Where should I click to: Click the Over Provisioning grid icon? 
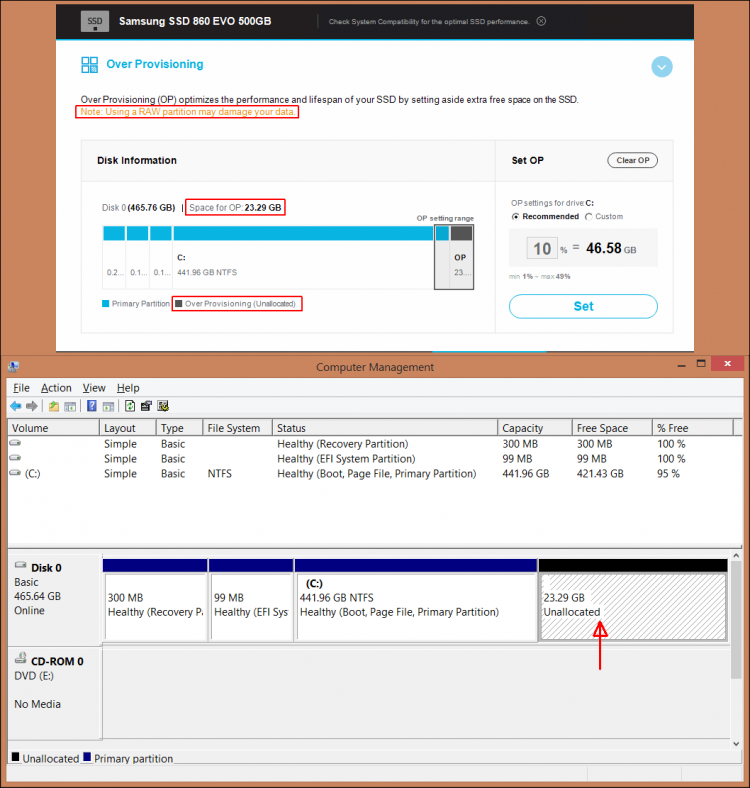[89, 65]
